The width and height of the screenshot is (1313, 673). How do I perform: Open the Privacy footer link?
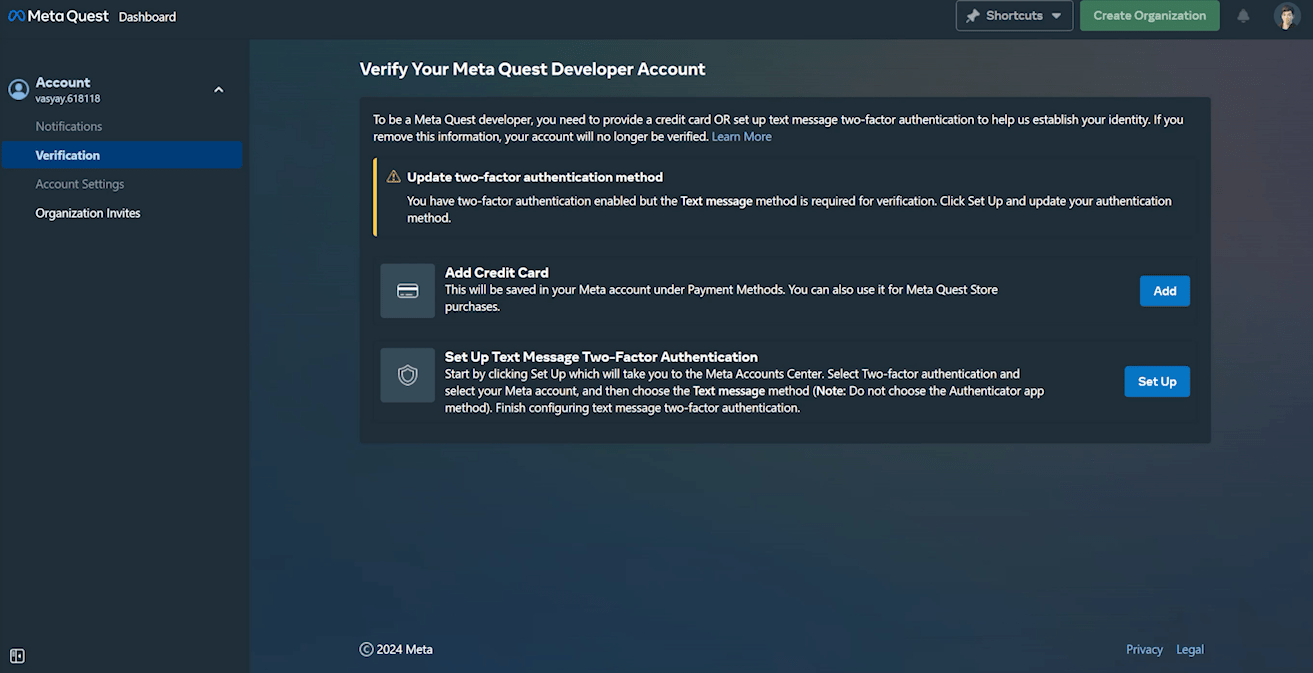(1144, 650)
